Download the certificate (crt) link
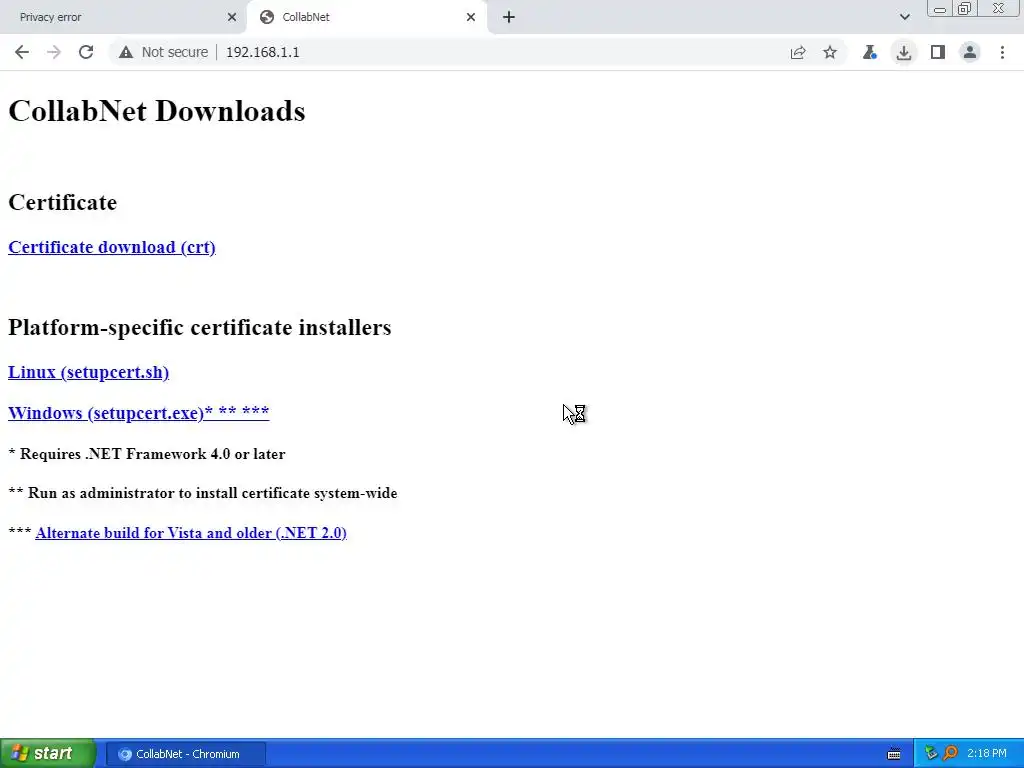 point(112,248)
